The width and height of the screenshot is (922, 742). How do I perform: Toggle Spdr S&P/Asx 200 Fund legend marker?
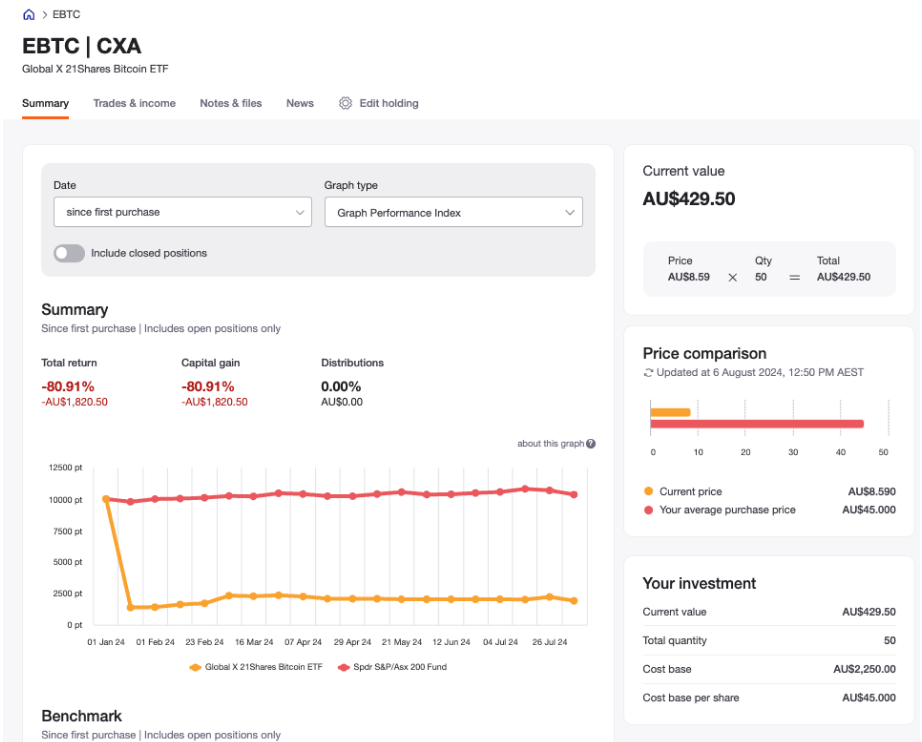tap(343, 667)
